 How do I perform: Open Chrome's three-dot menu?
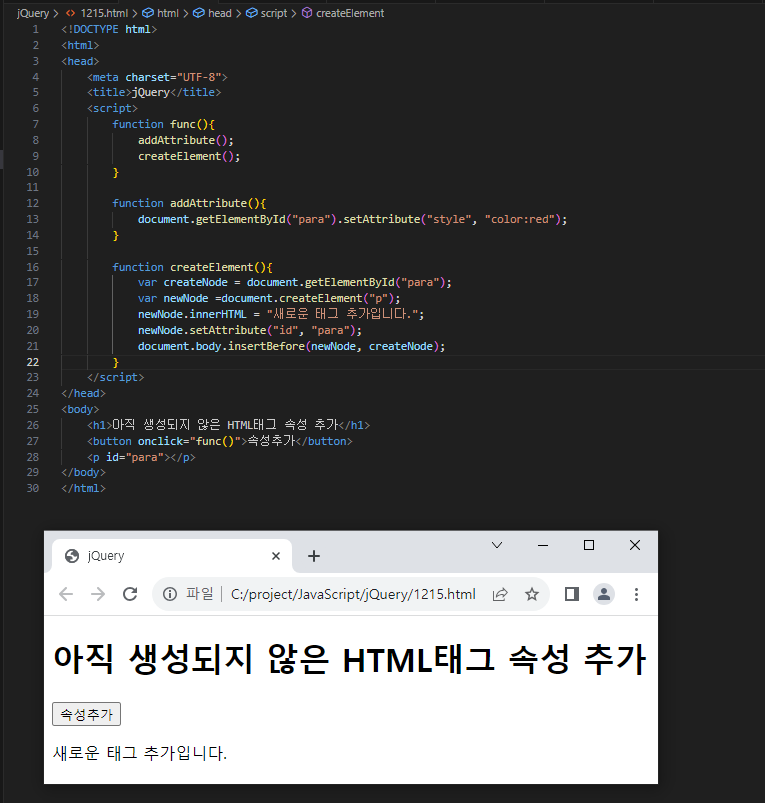pyautogui.click(x=636, y=594)
